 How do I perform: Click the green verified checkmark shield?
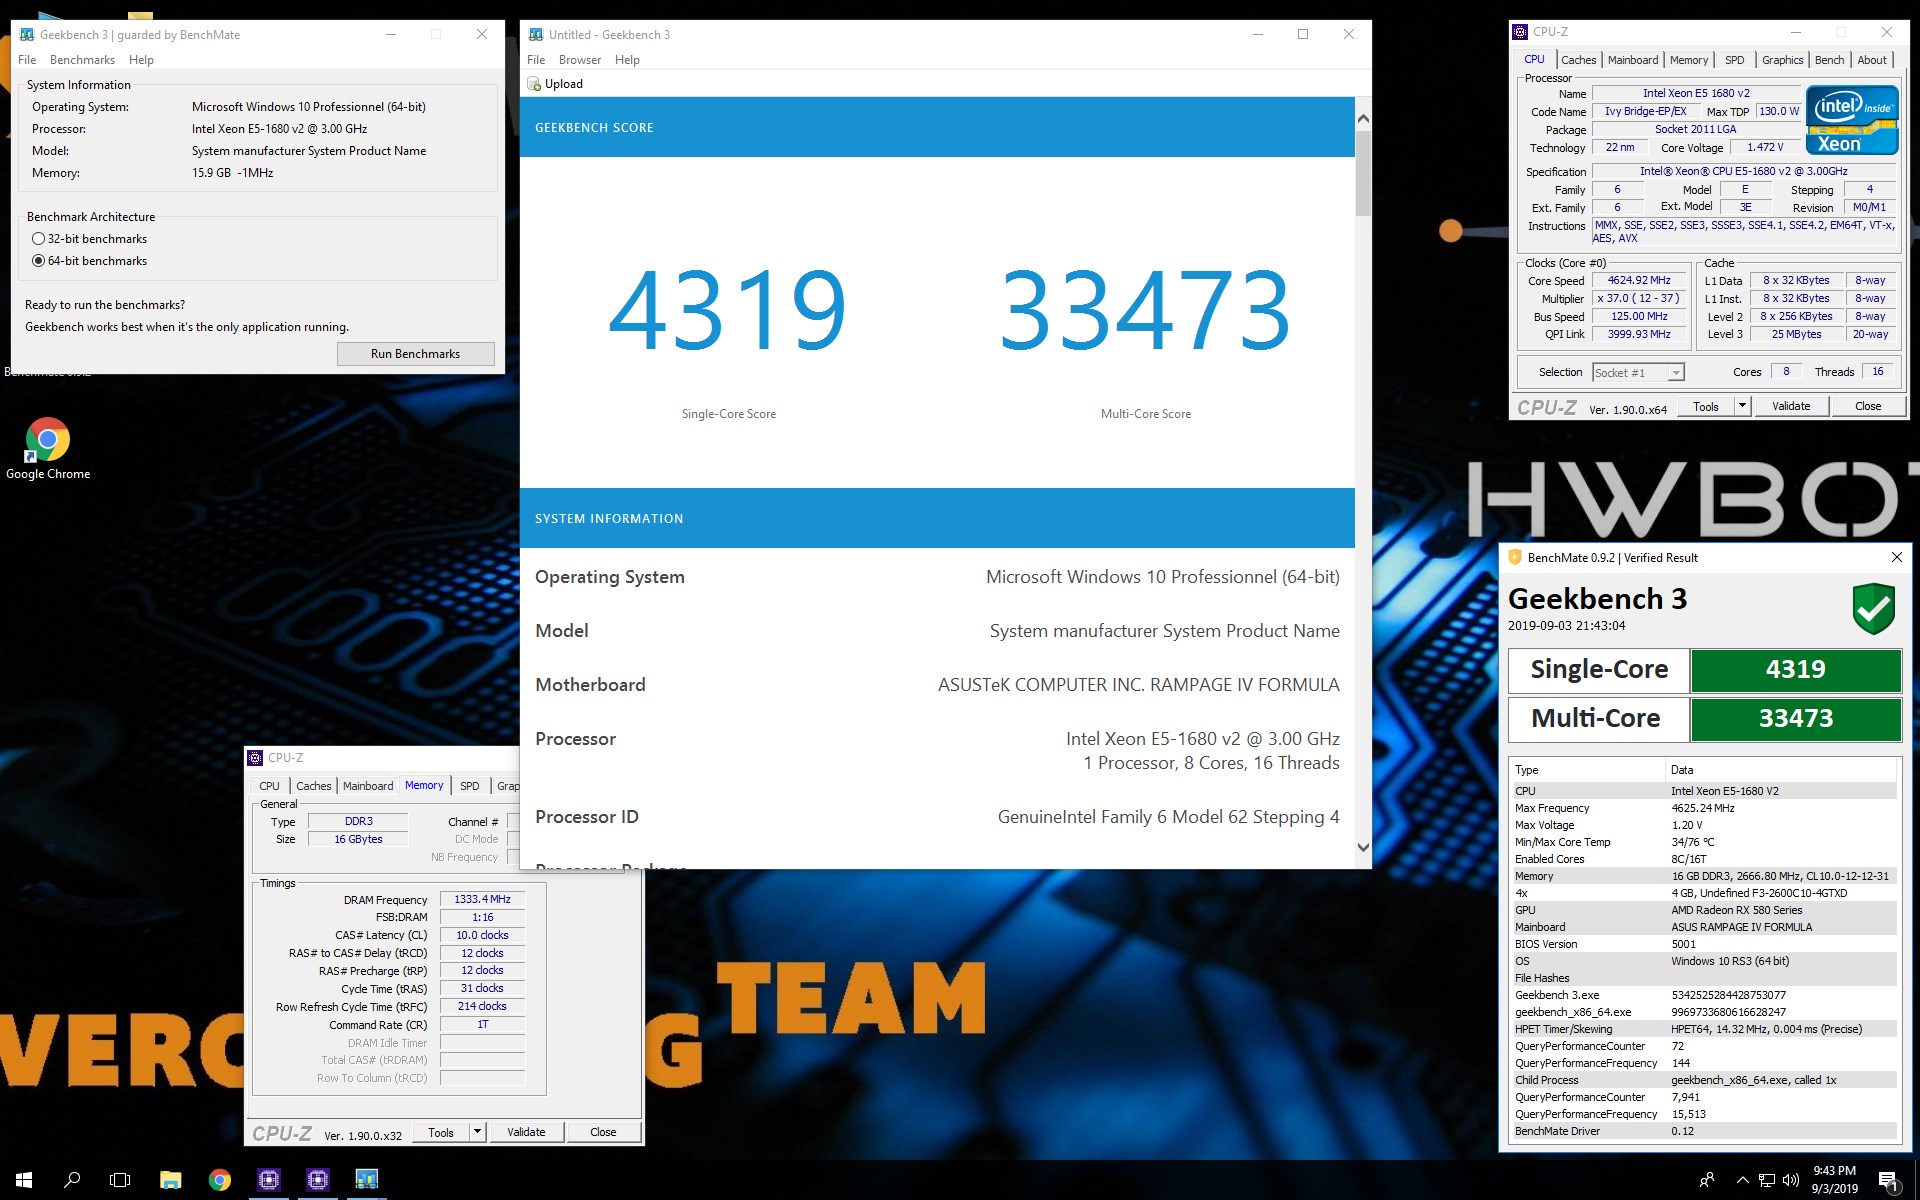(1873, 608)
